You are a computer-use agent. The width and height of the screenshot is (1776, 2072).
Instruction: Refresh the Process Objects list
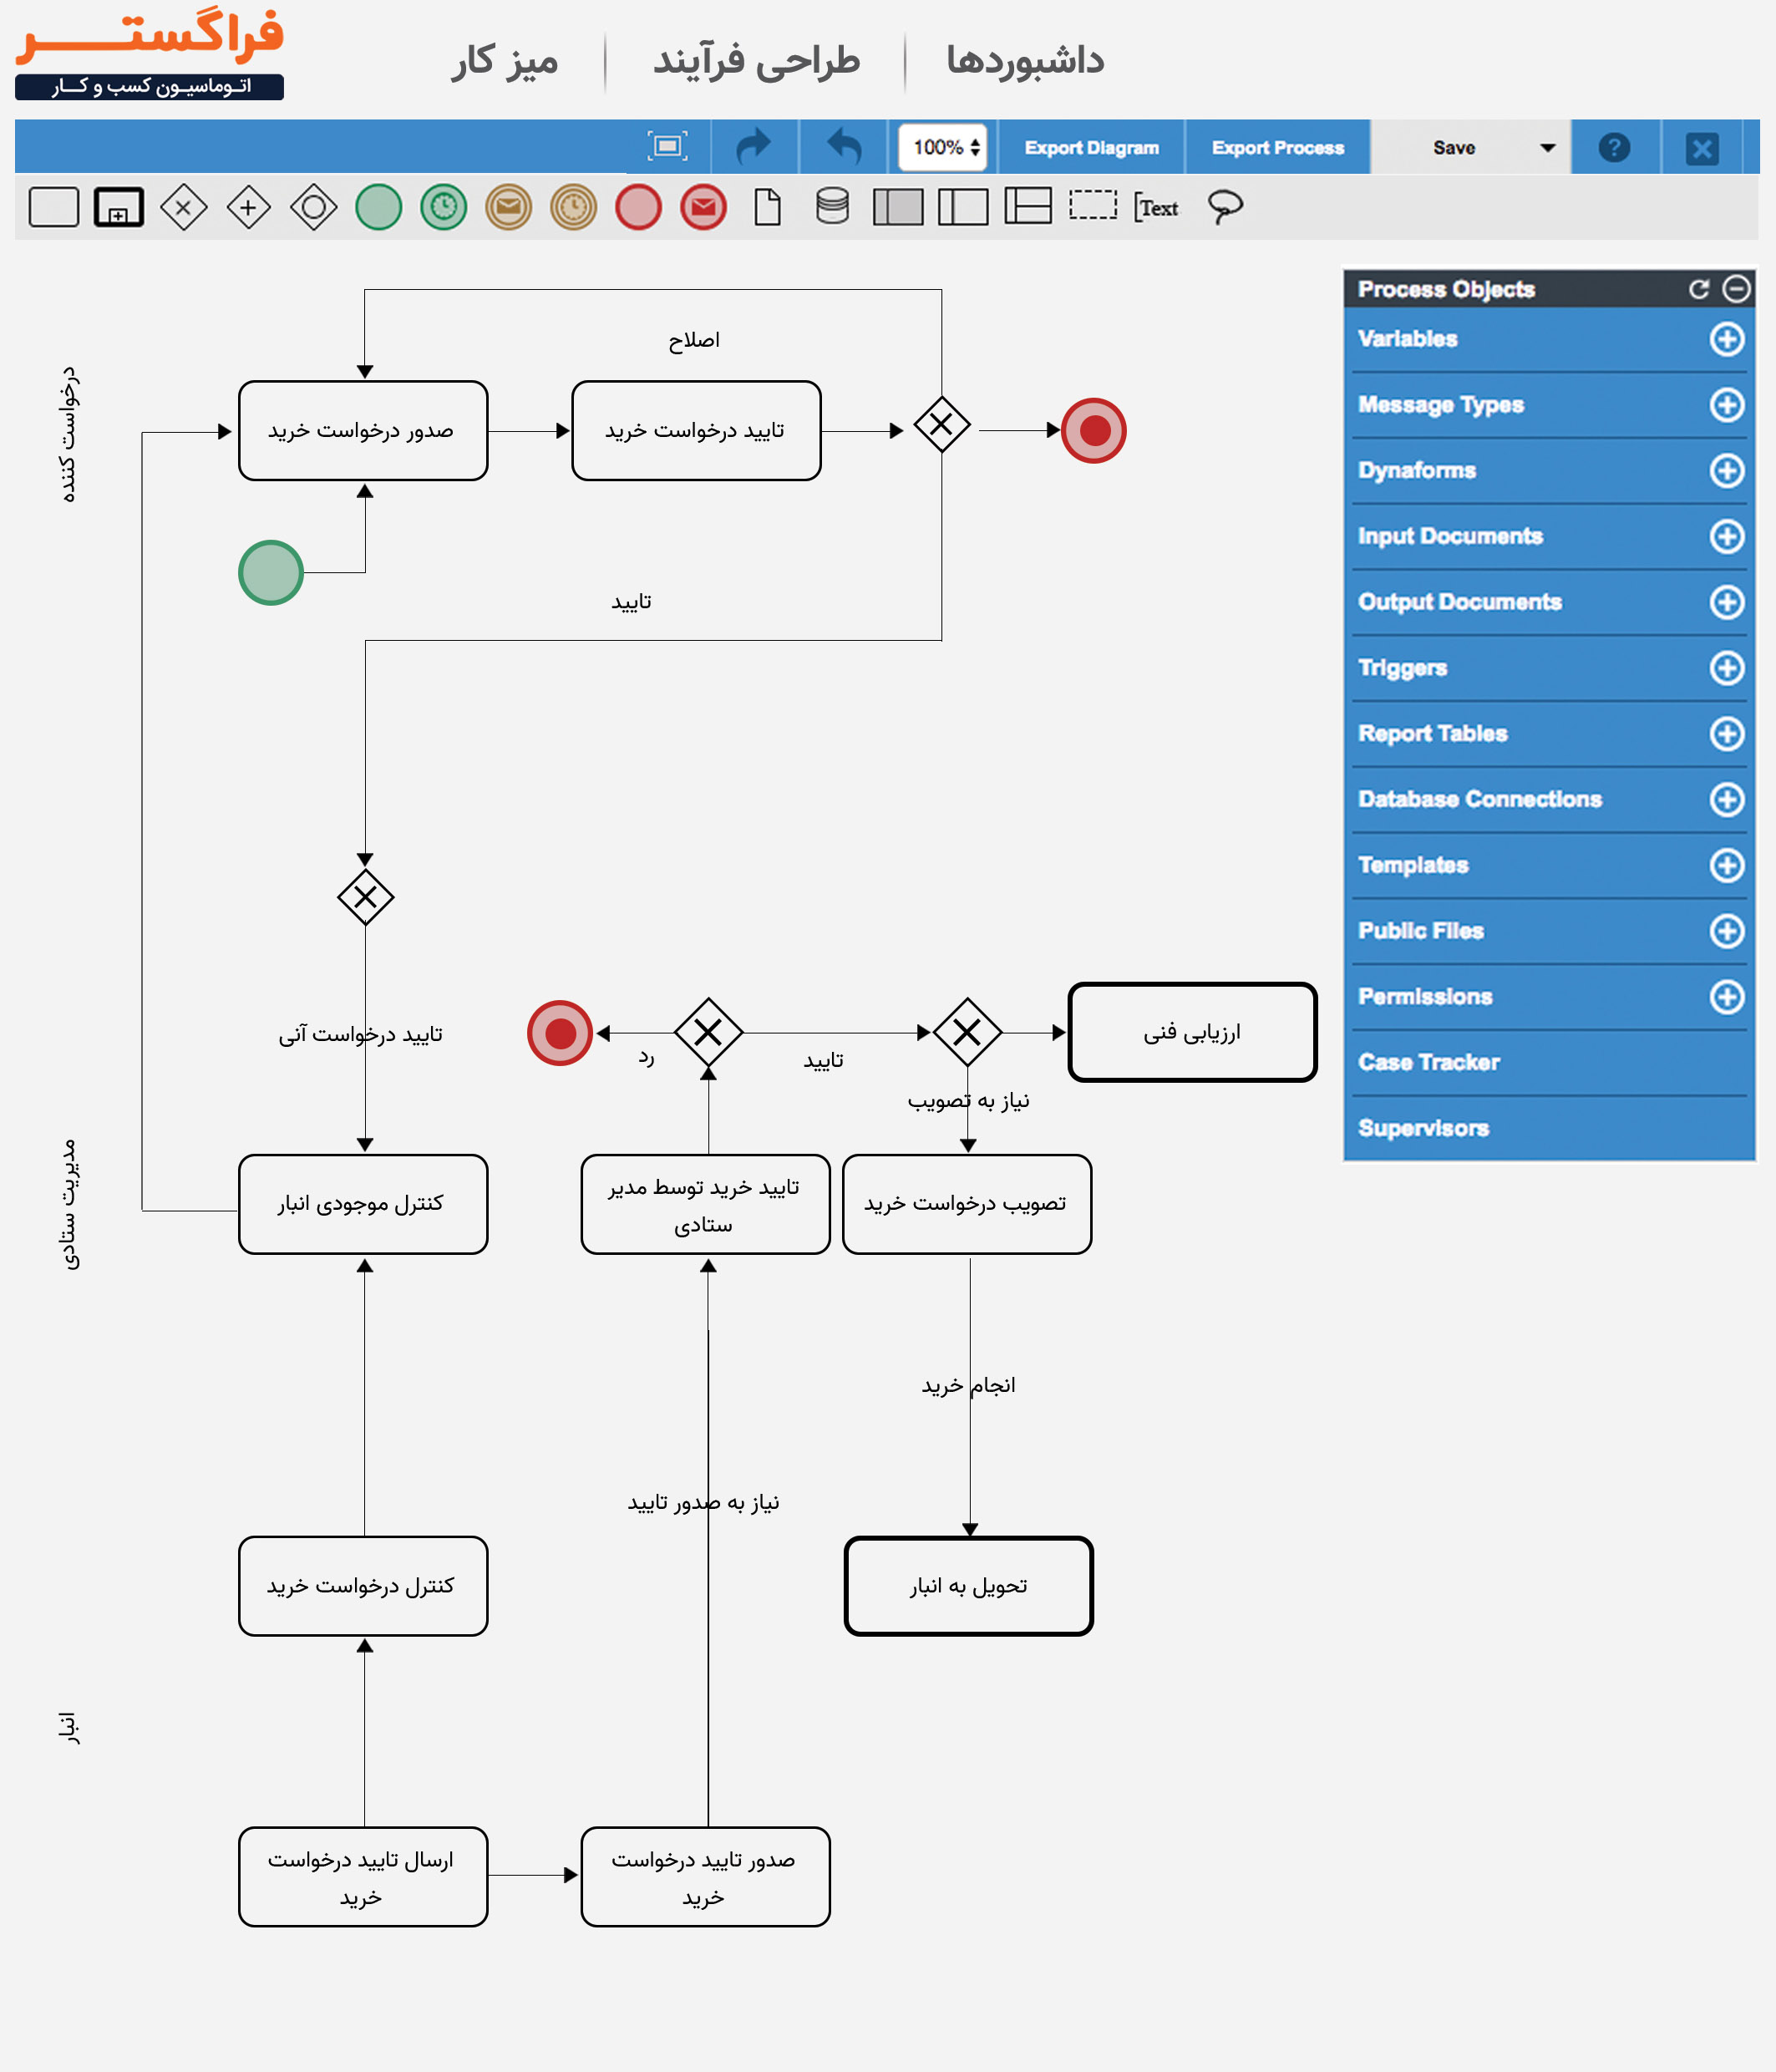coord(1699,288)
